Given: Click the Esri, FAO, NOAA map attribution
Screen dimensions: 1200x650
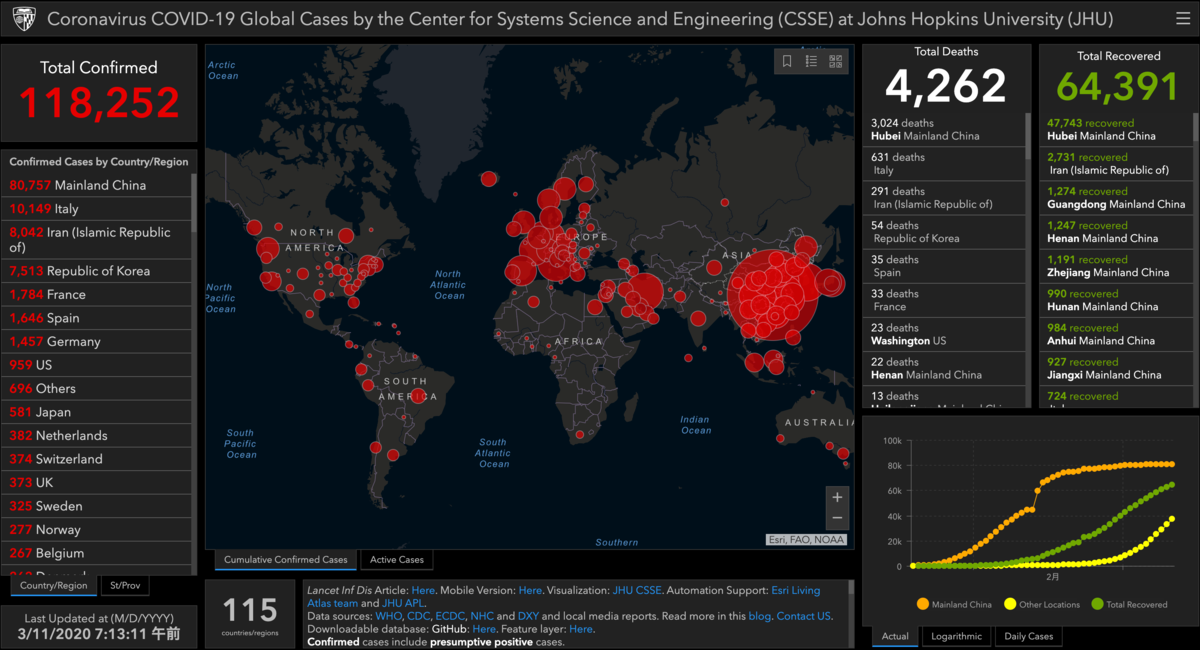Looking at the screenshot, I should click(x=807, y=540).
